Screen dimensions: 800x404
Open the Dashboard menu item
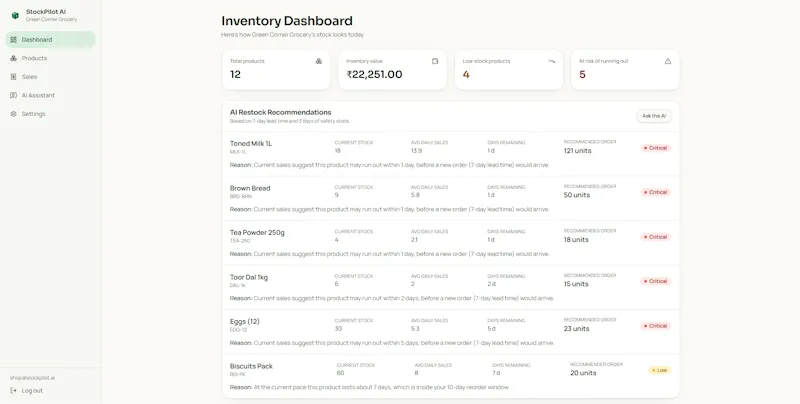[x=51, y=40]
